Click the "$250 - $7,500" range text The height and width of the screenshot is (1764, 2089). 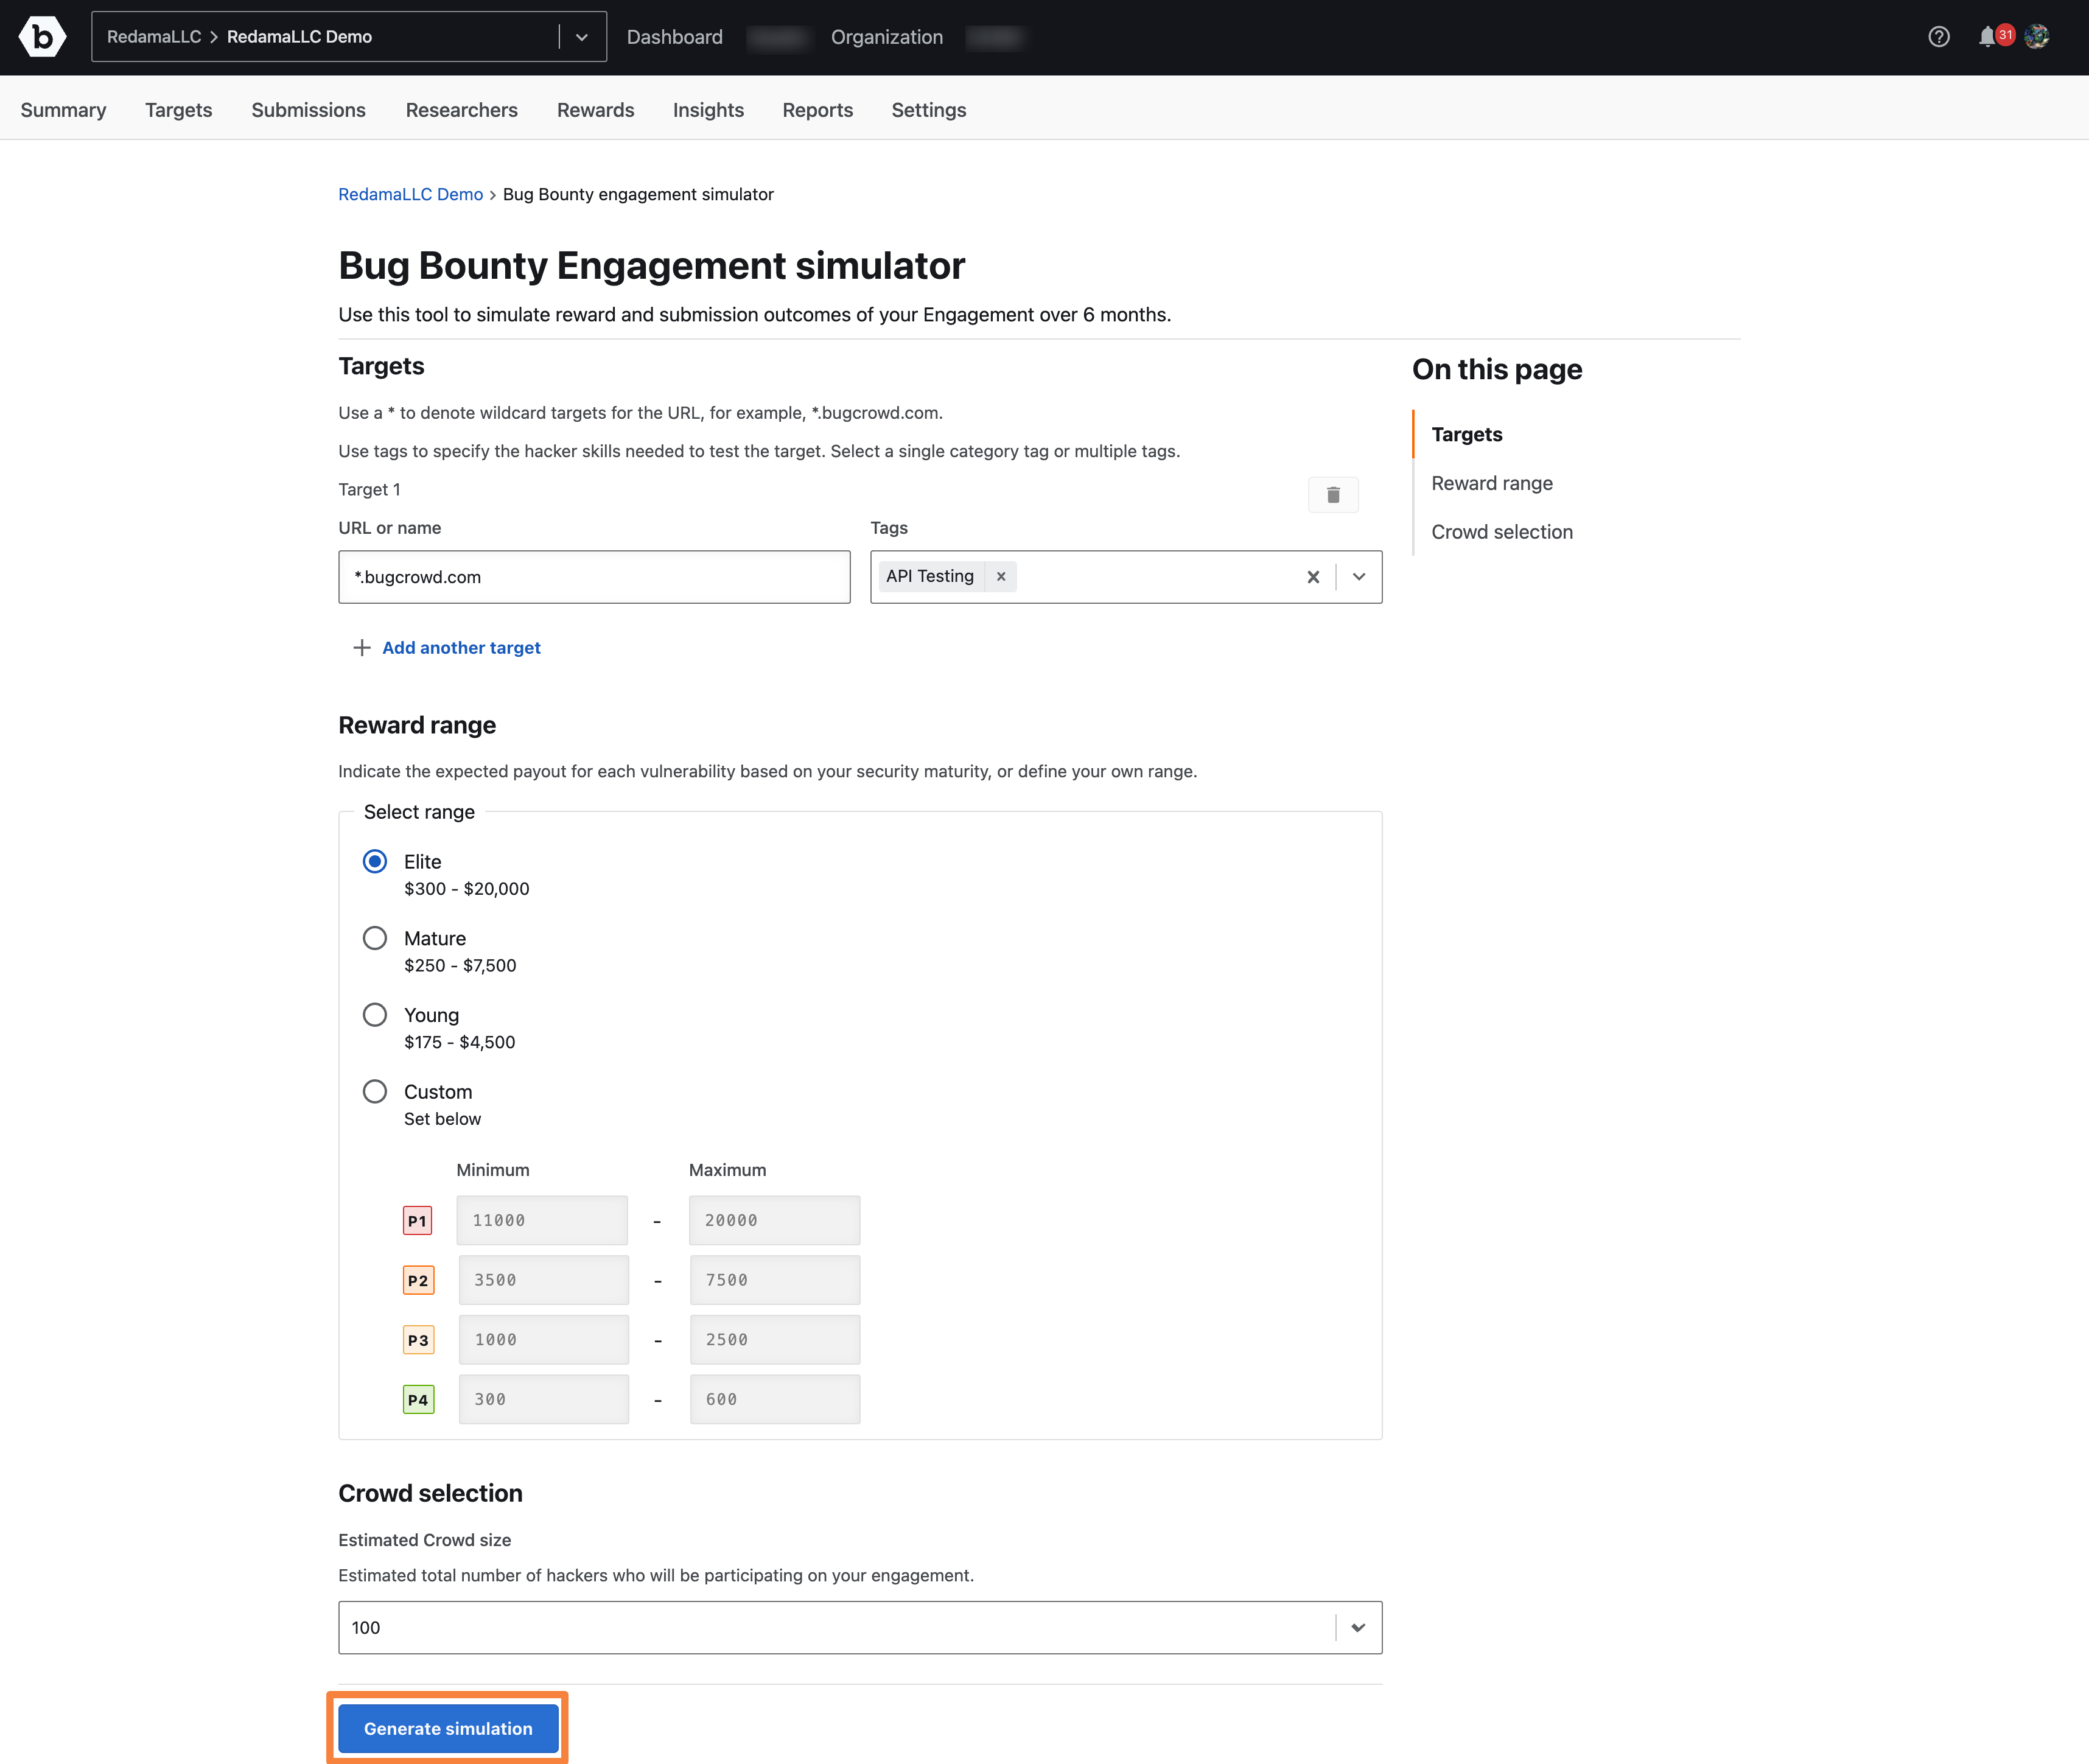coord(460,965)
